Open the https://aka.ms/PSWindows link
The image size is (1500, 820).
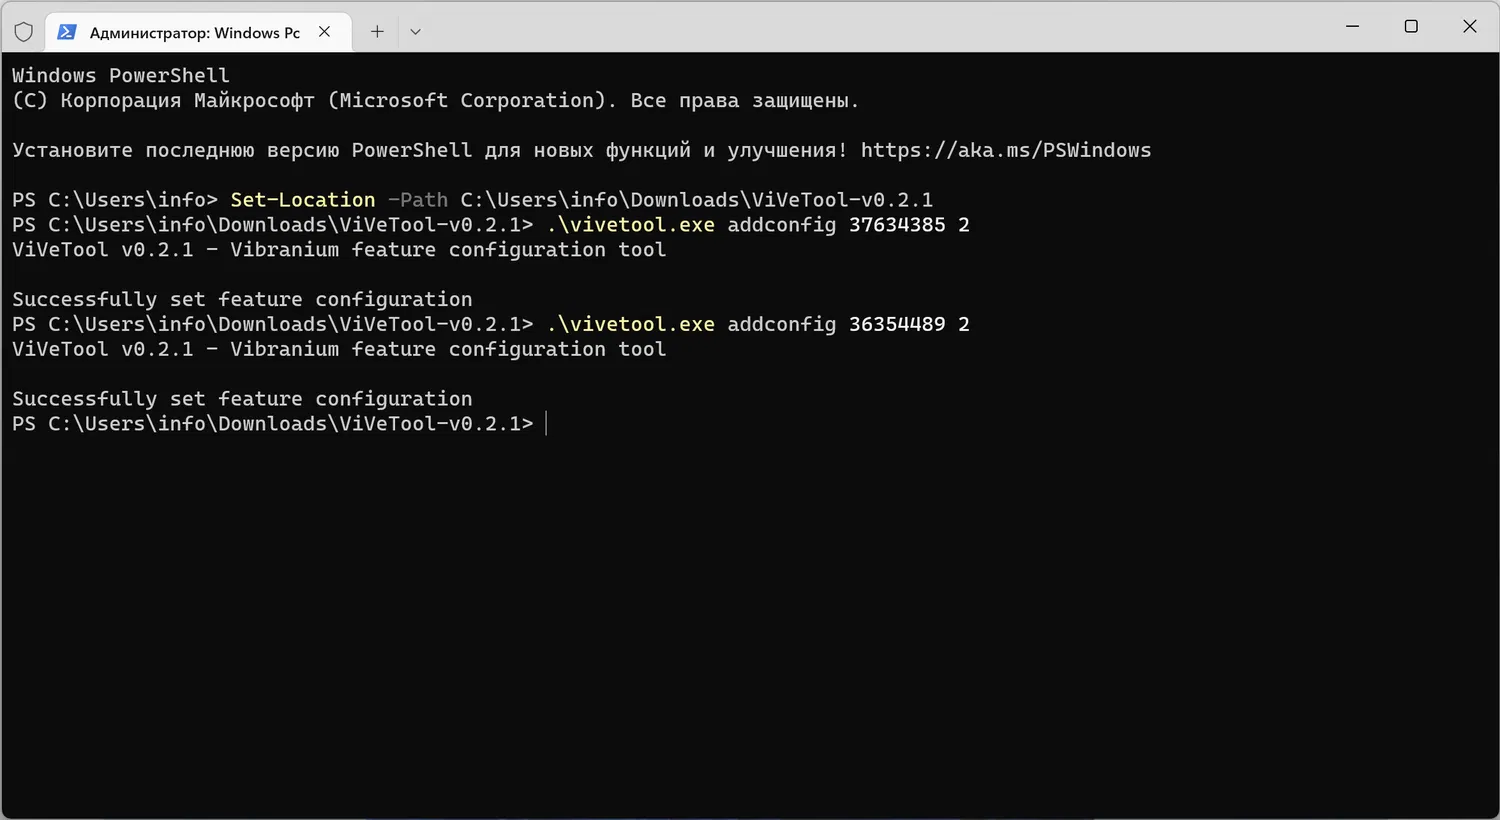1005,150
